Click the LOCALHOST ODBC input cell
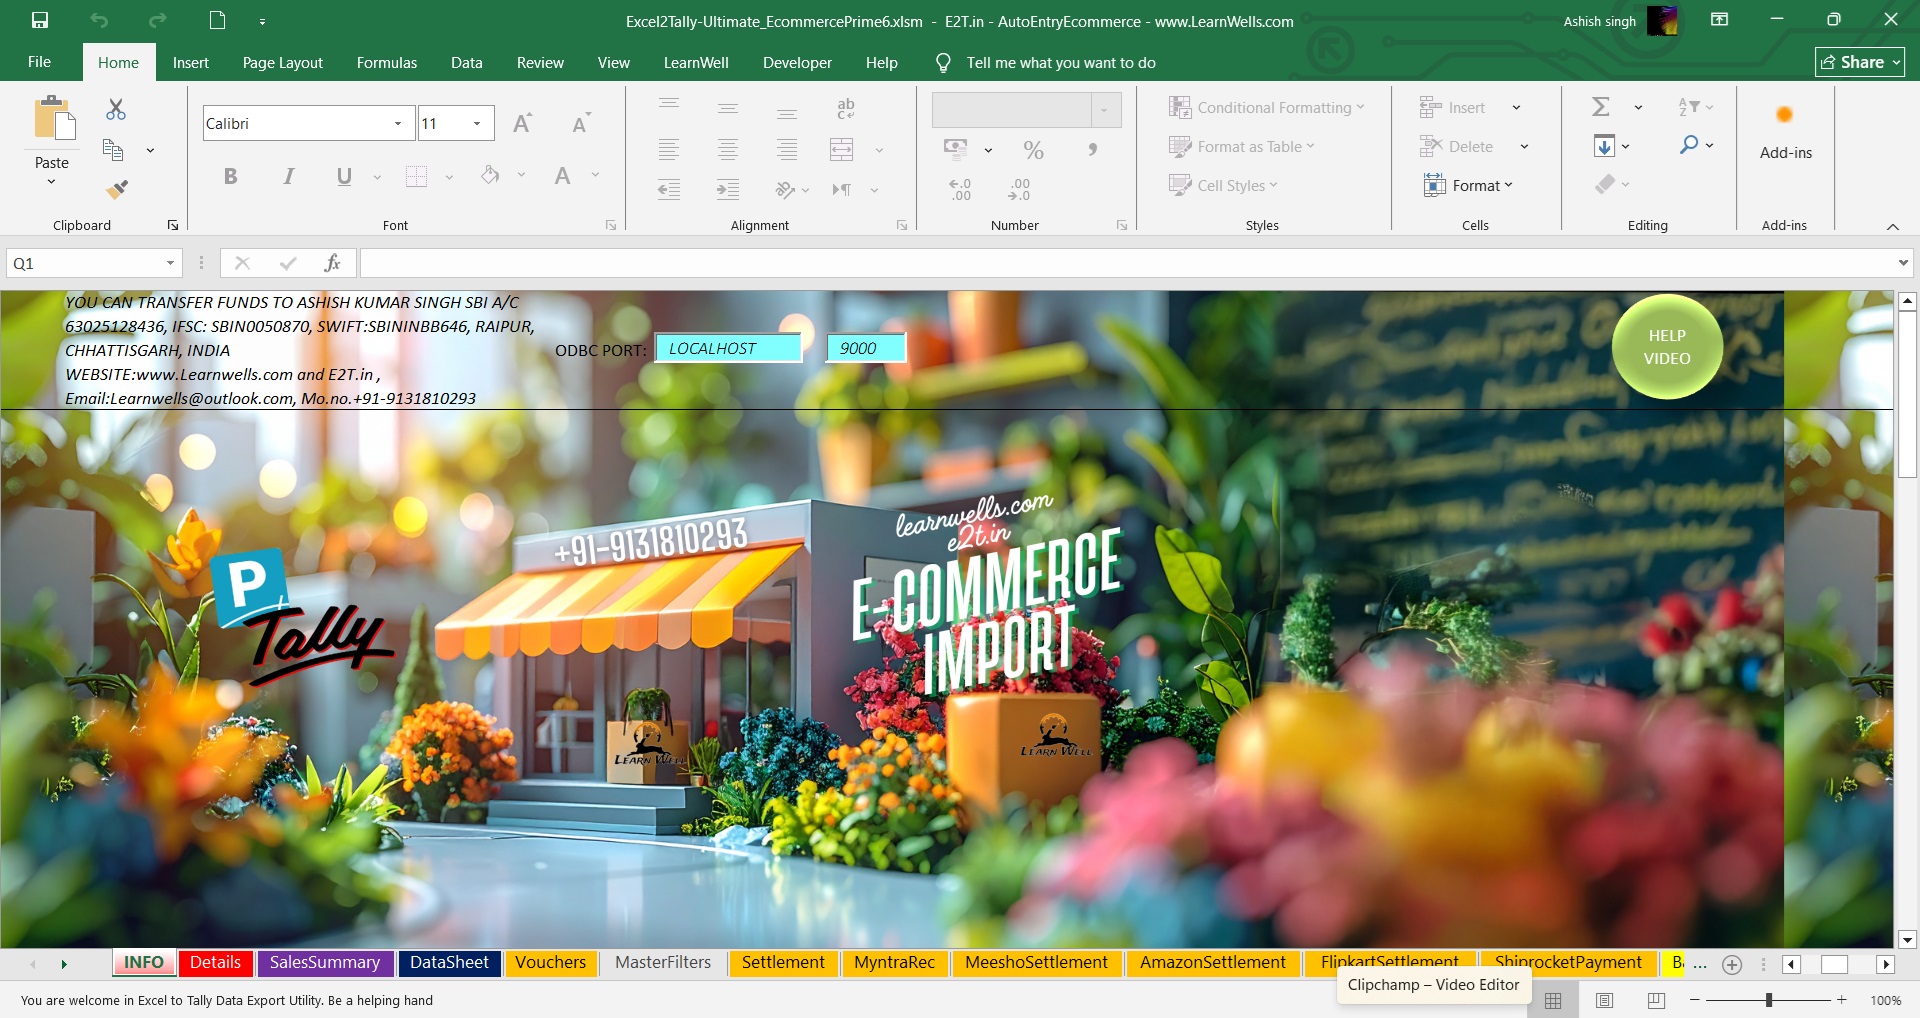Screen dimensions: 1920x1018 coord(728,348)
